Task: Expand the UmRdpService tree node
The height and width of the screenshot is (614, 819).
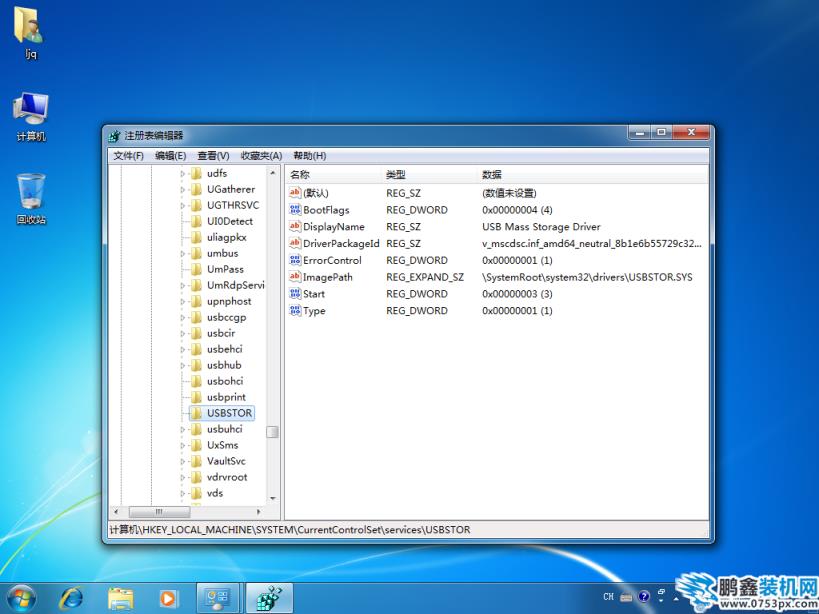Action: coord(183,285)
